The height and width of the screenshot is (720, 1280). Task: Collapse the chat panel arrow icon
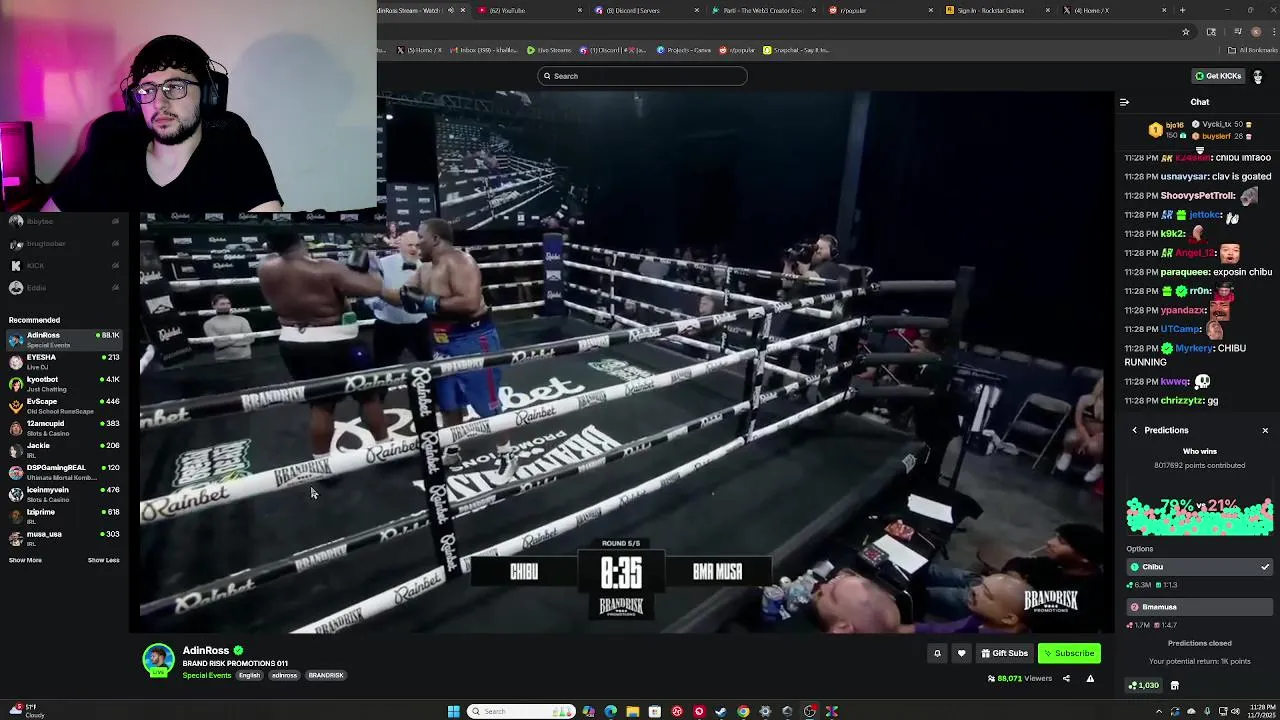(x=1124, y=102)
